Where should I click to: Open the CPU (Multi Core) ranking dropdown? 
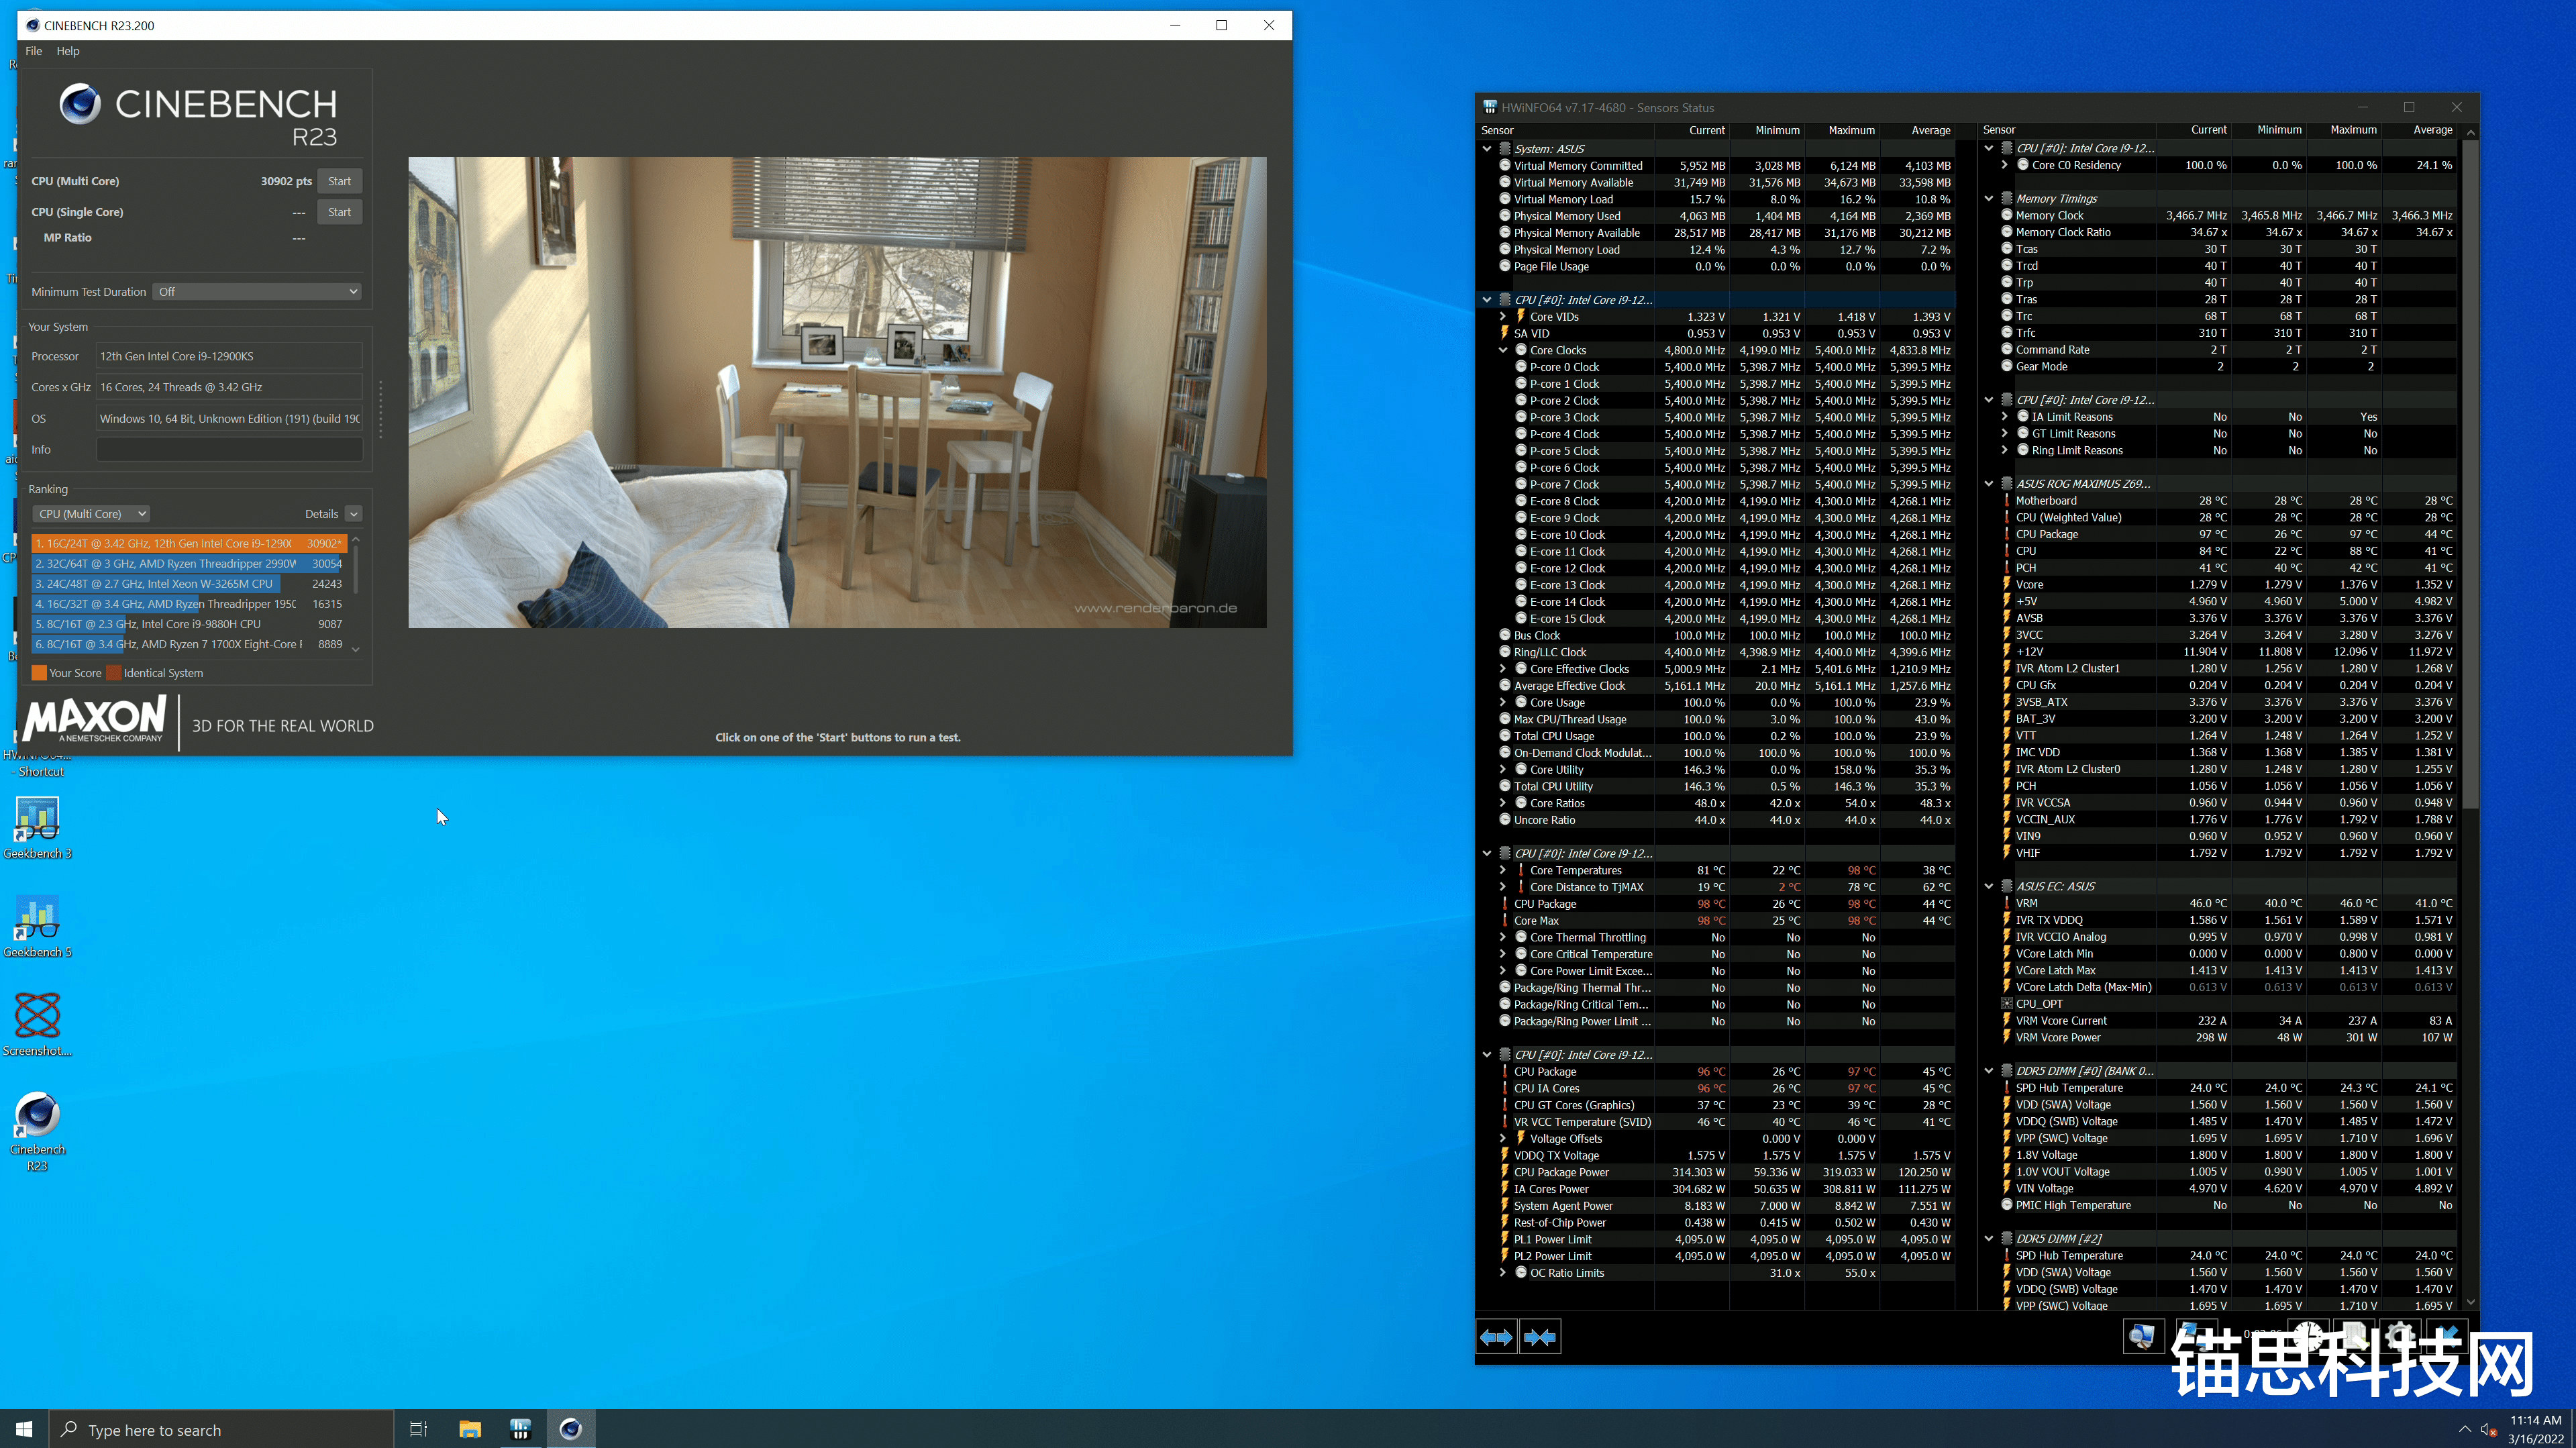(x=91, y=514)
